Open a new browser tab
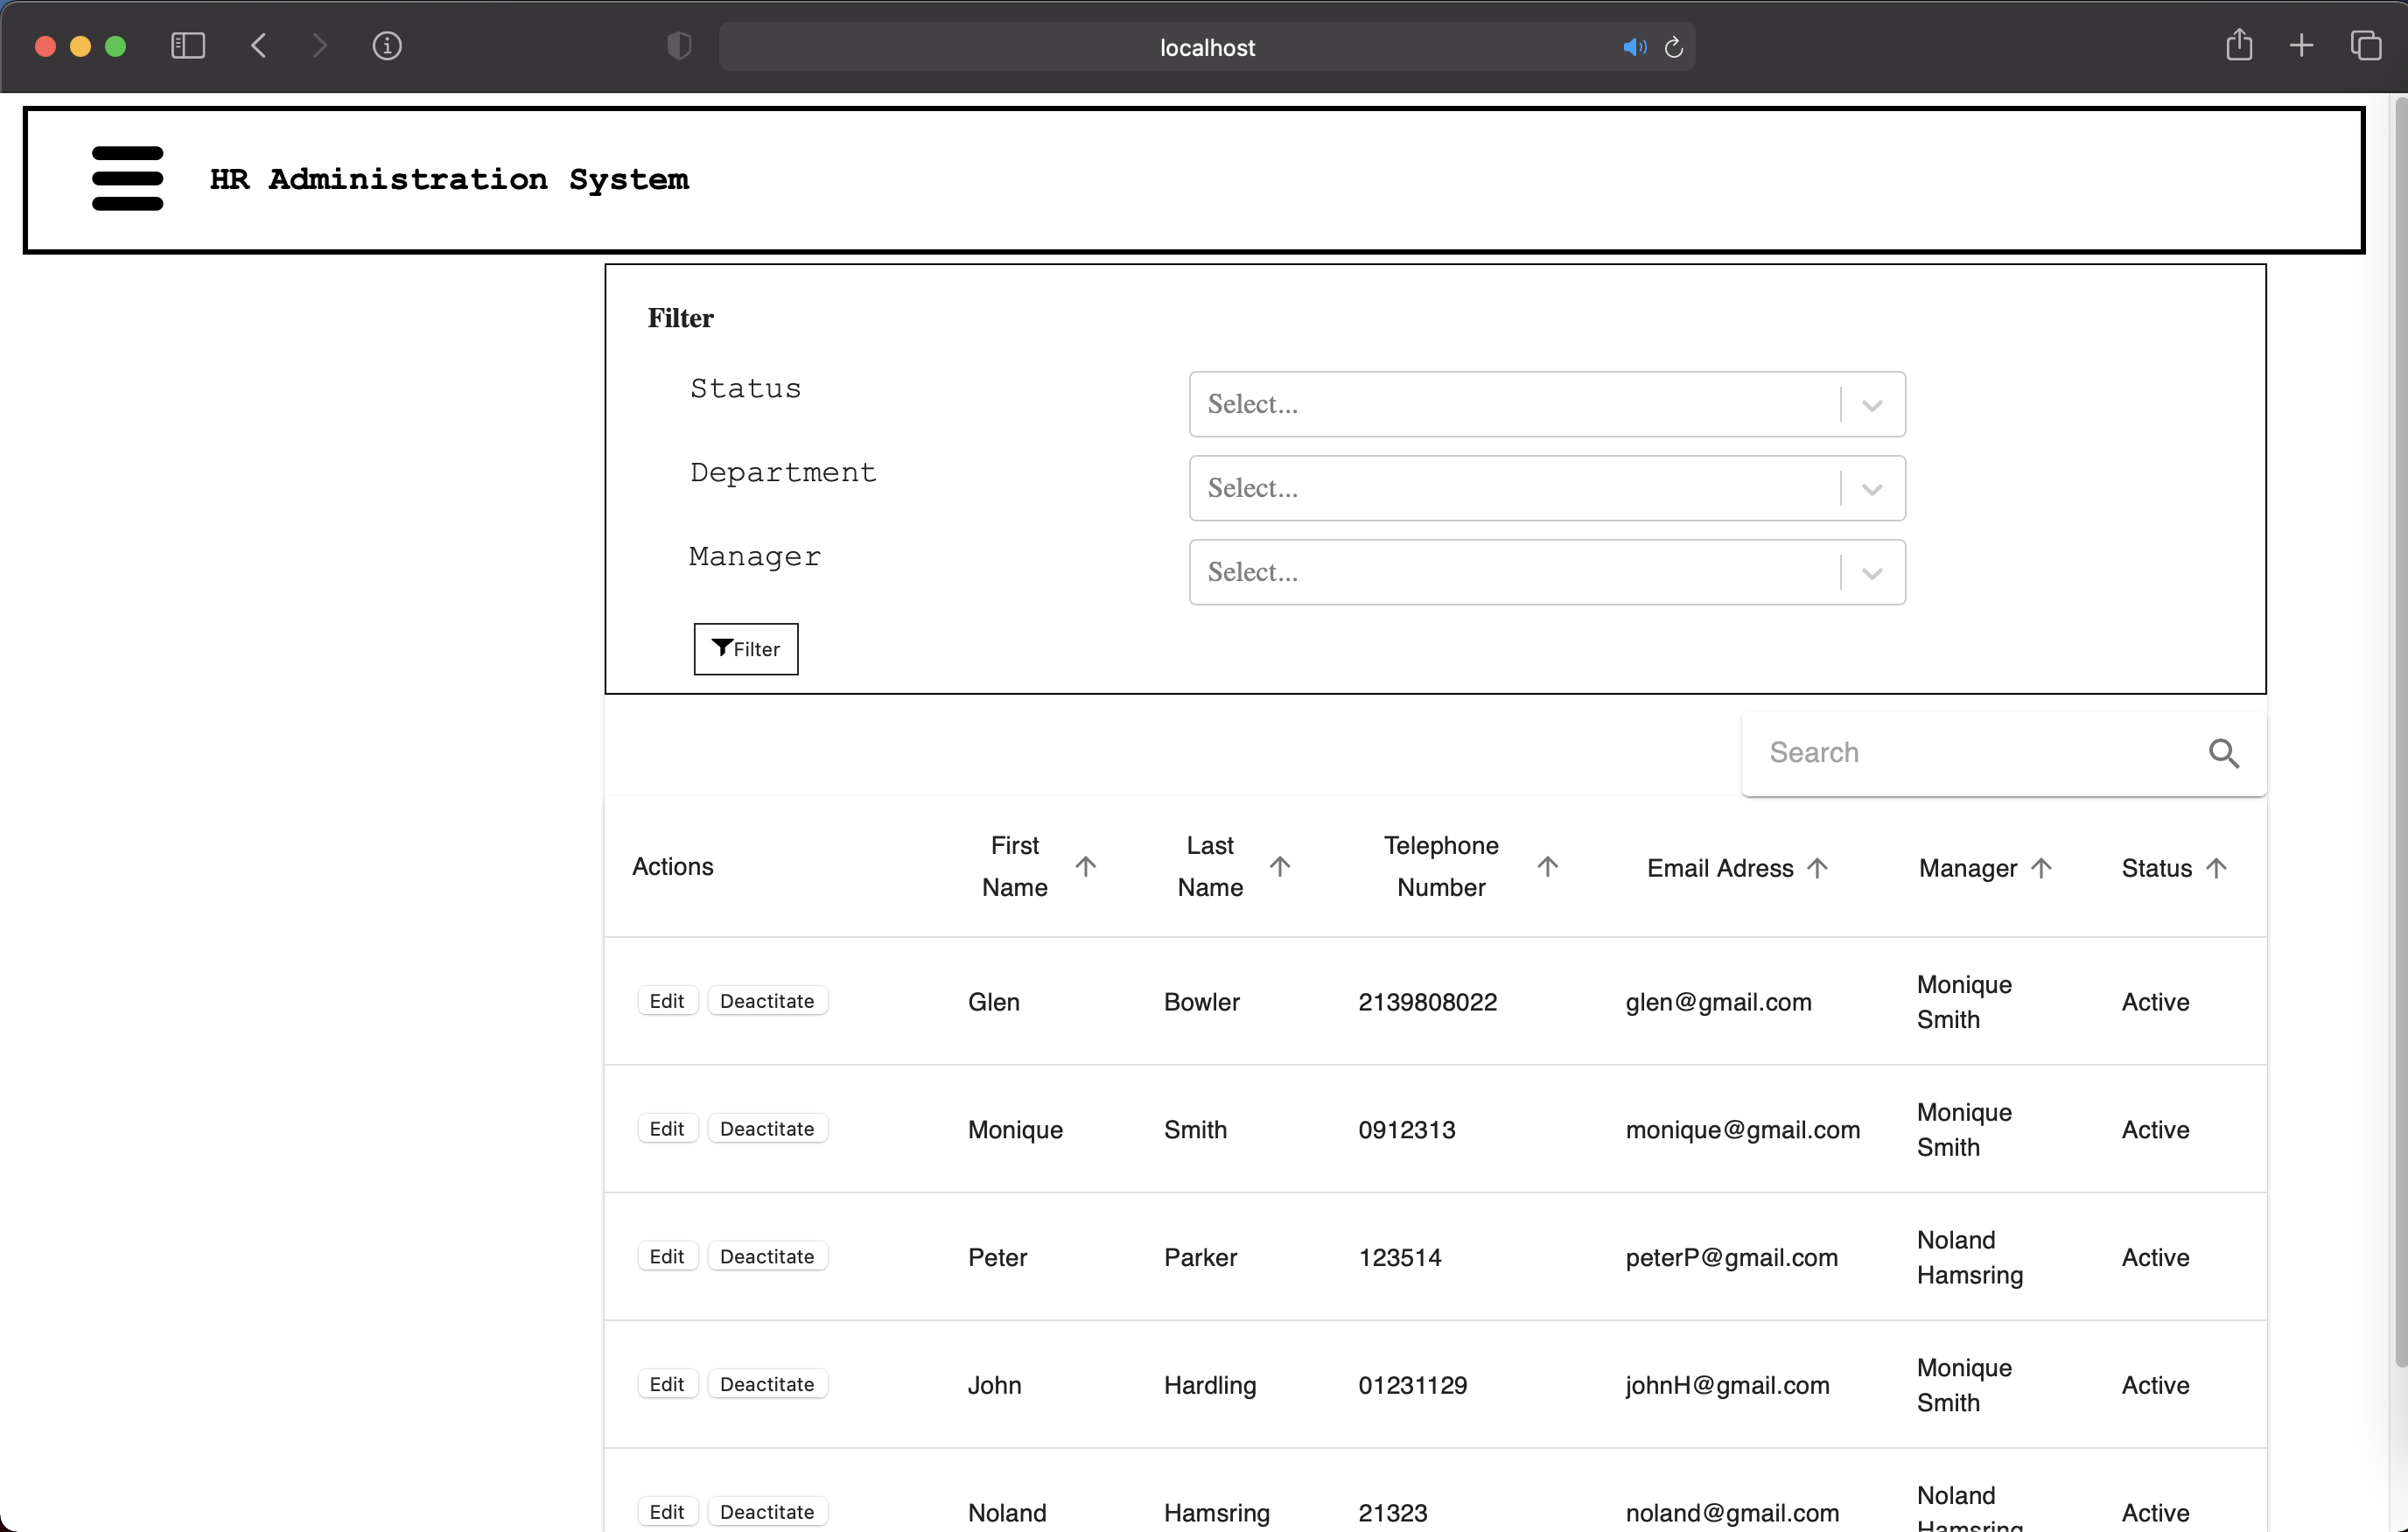2408x1532 pixels. [2301, 46]
